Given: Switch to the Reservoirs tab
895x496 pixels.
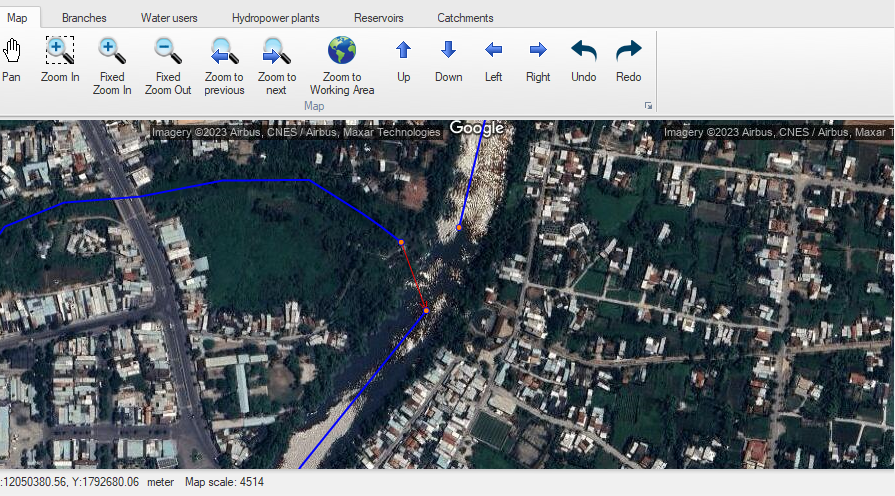Looking at the screenshot, I should coord(379,18).
